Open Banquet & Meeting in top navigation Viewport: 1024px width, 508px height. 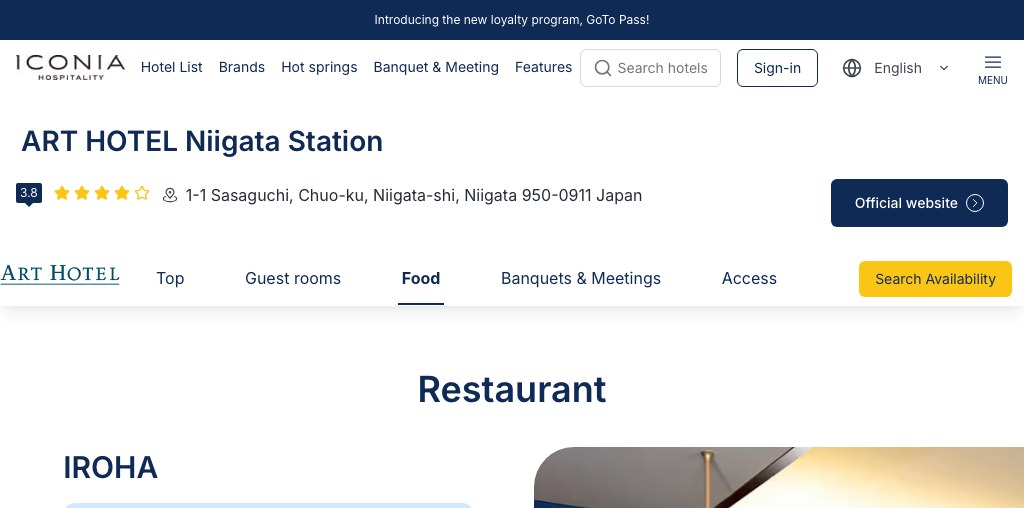pyautogui.click(x=436, y=67)
